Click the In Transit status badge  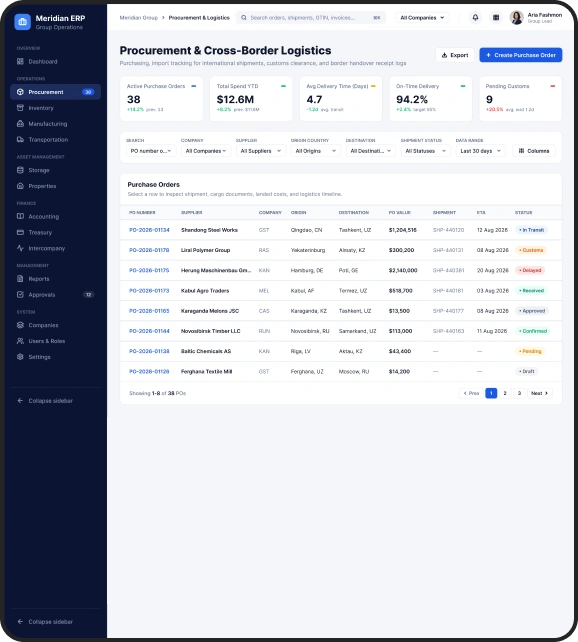(531, 230)
